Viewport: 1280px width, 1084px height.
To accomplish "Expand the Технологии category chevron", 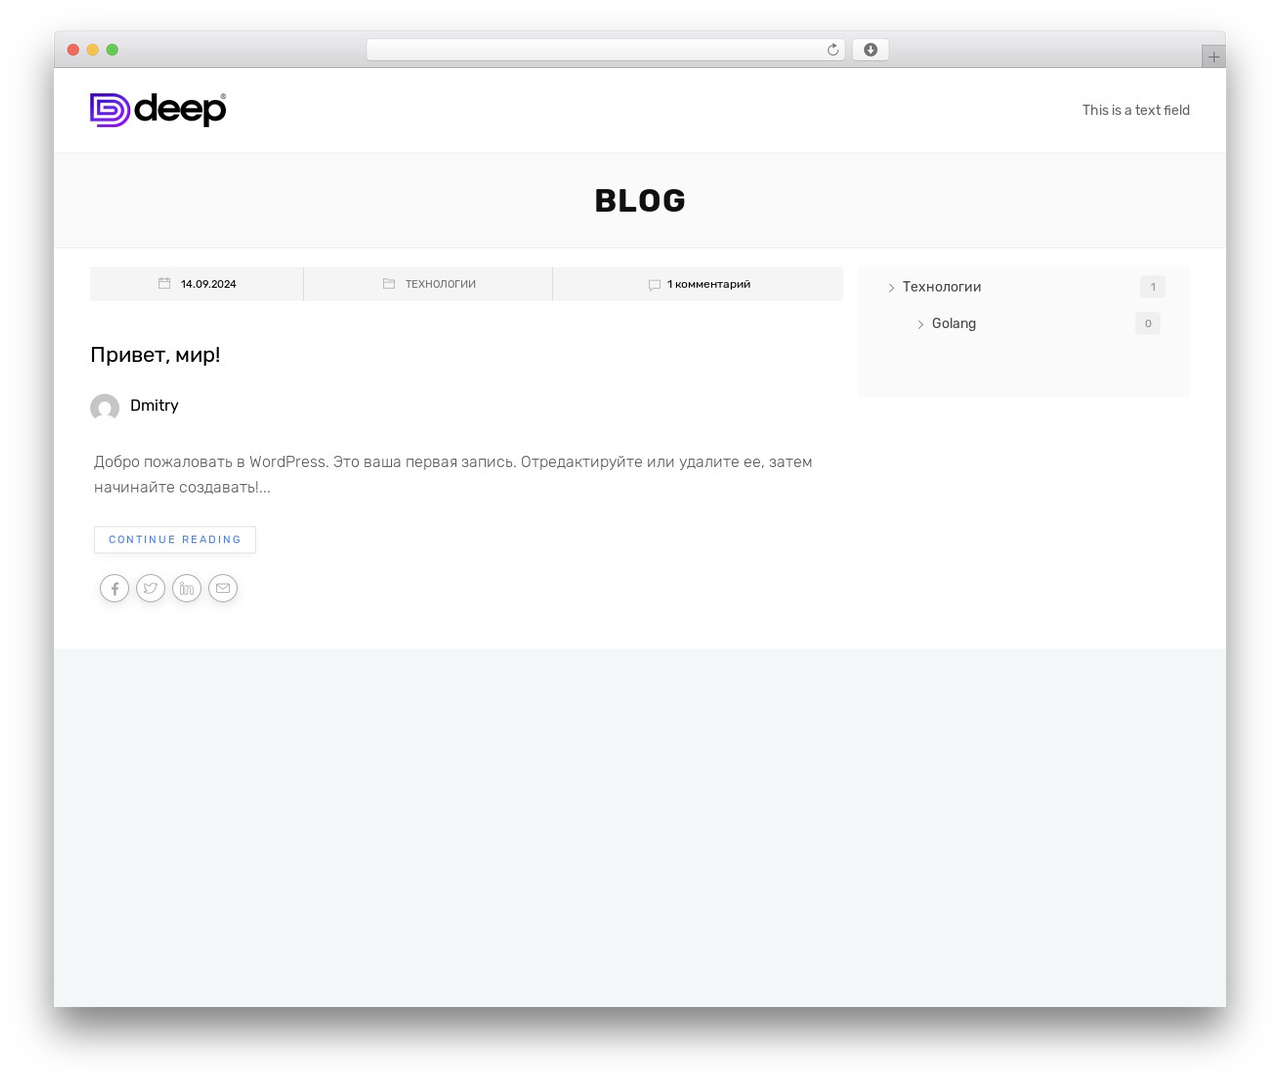I will pyautogui.click(x=891, y=288).
